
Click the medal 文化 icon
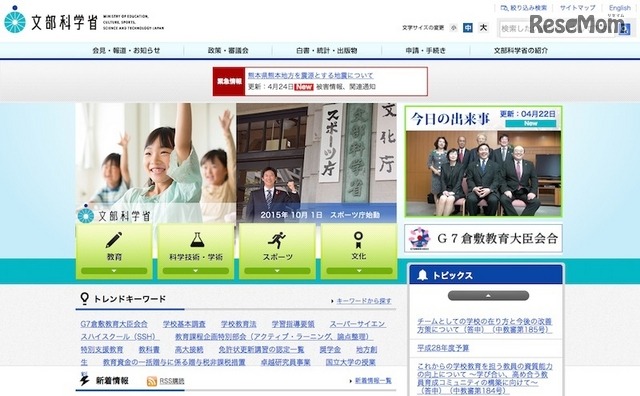click(358, 240)
